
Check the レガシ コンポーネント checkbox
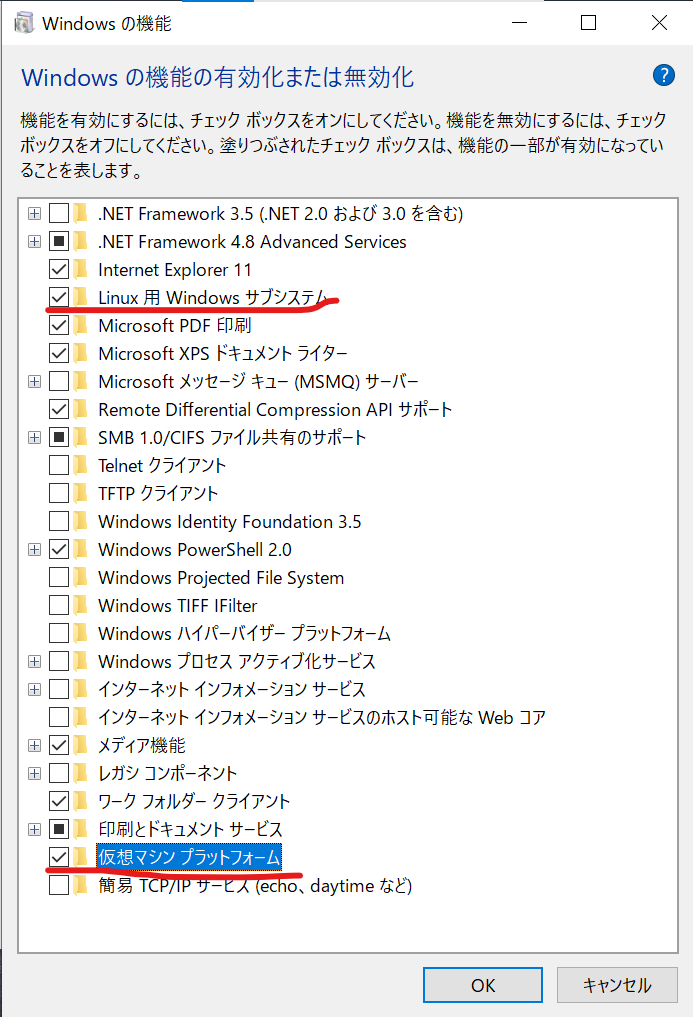[59, 773]
